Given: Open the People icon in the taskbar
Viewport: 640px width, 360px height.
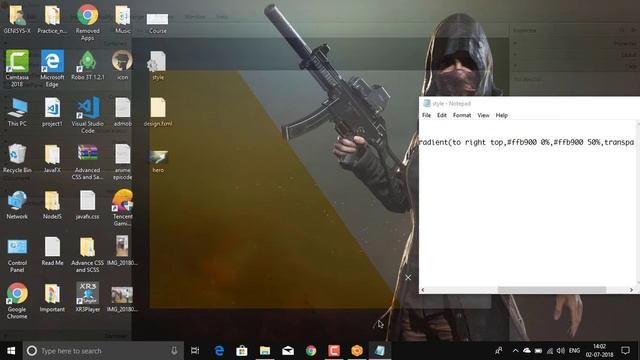Looking at the screenshot, I should pyautogui.click(x=499, y=351).
